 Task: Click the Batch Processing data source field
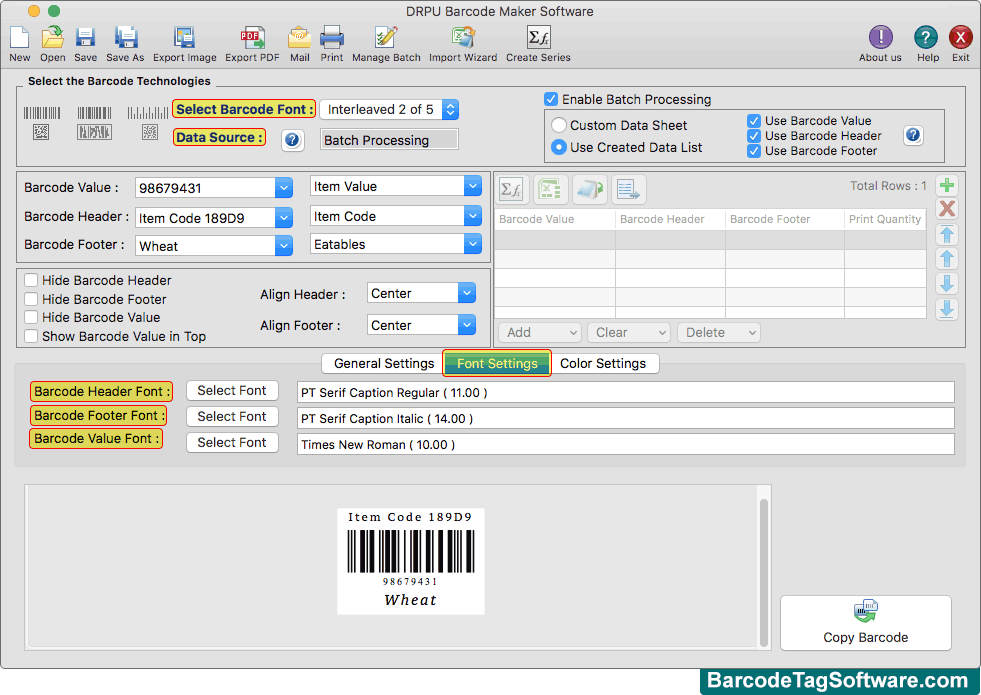pyautogui.click(x=389, y=140)
